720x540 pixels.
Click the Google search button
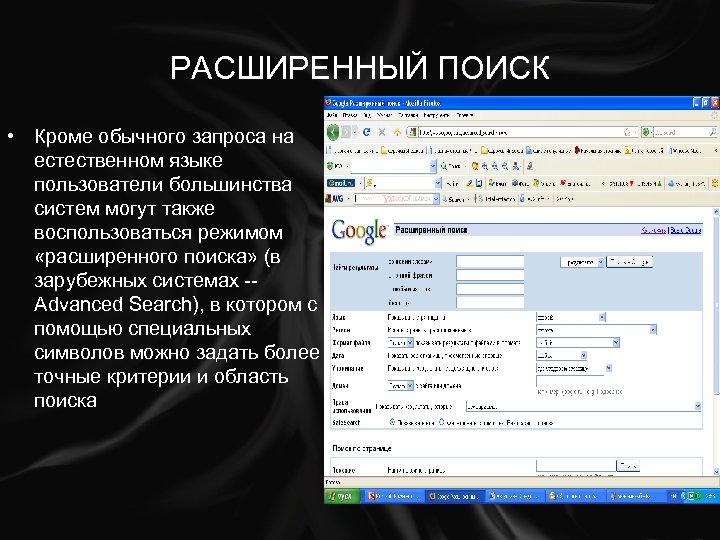tap(630, 262)
